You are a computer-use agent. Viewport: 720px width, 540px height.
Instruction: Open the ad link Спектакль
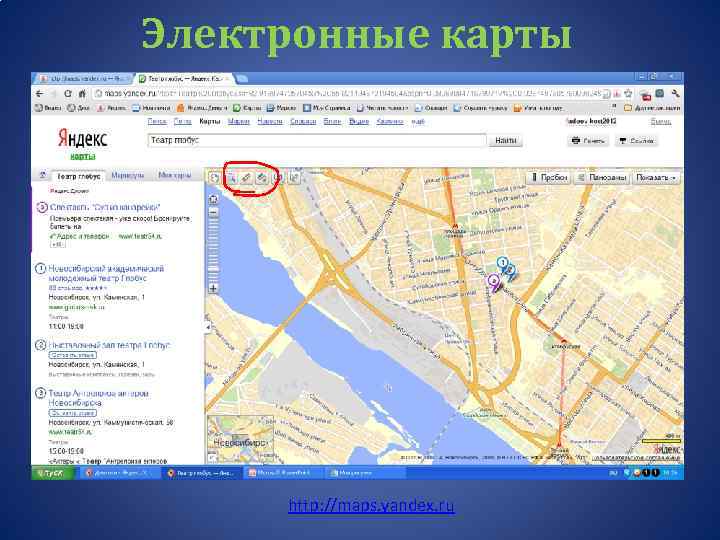[105, 207]
